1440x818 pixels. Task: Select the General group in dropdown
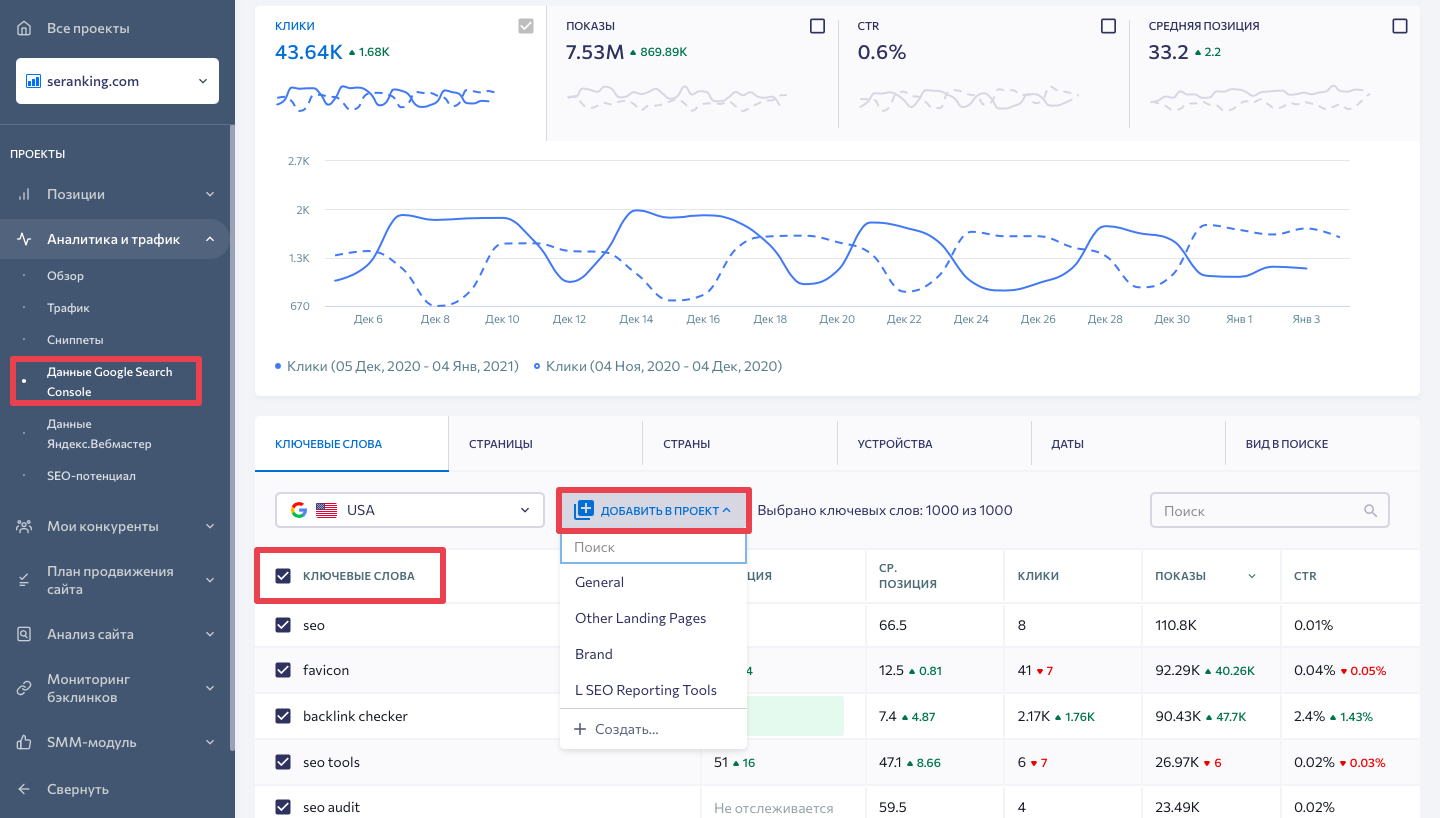[x=653, y=582]
